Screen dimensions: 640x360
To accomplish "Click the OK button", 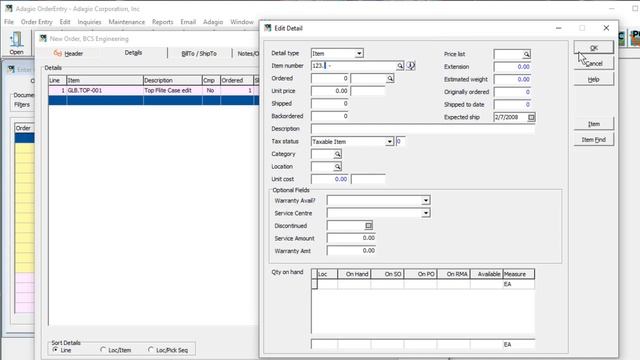I will 593,48.
